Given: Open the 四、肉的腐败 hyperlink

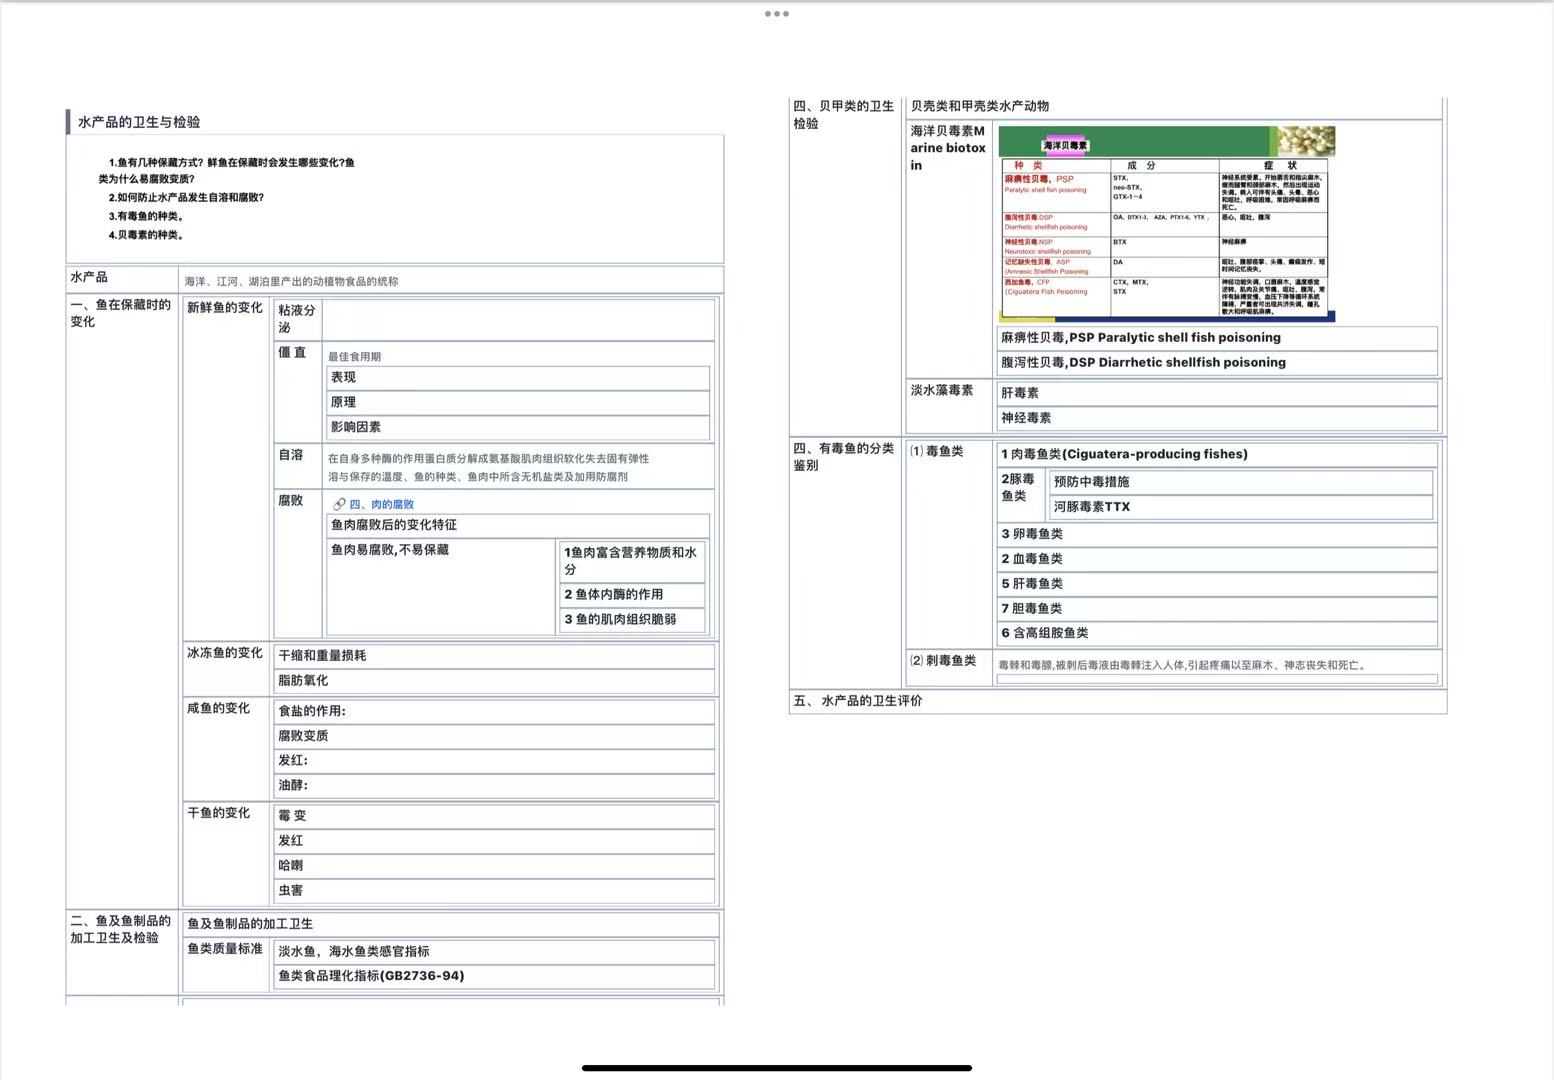Looking at the screenshot, I should 381,505.
